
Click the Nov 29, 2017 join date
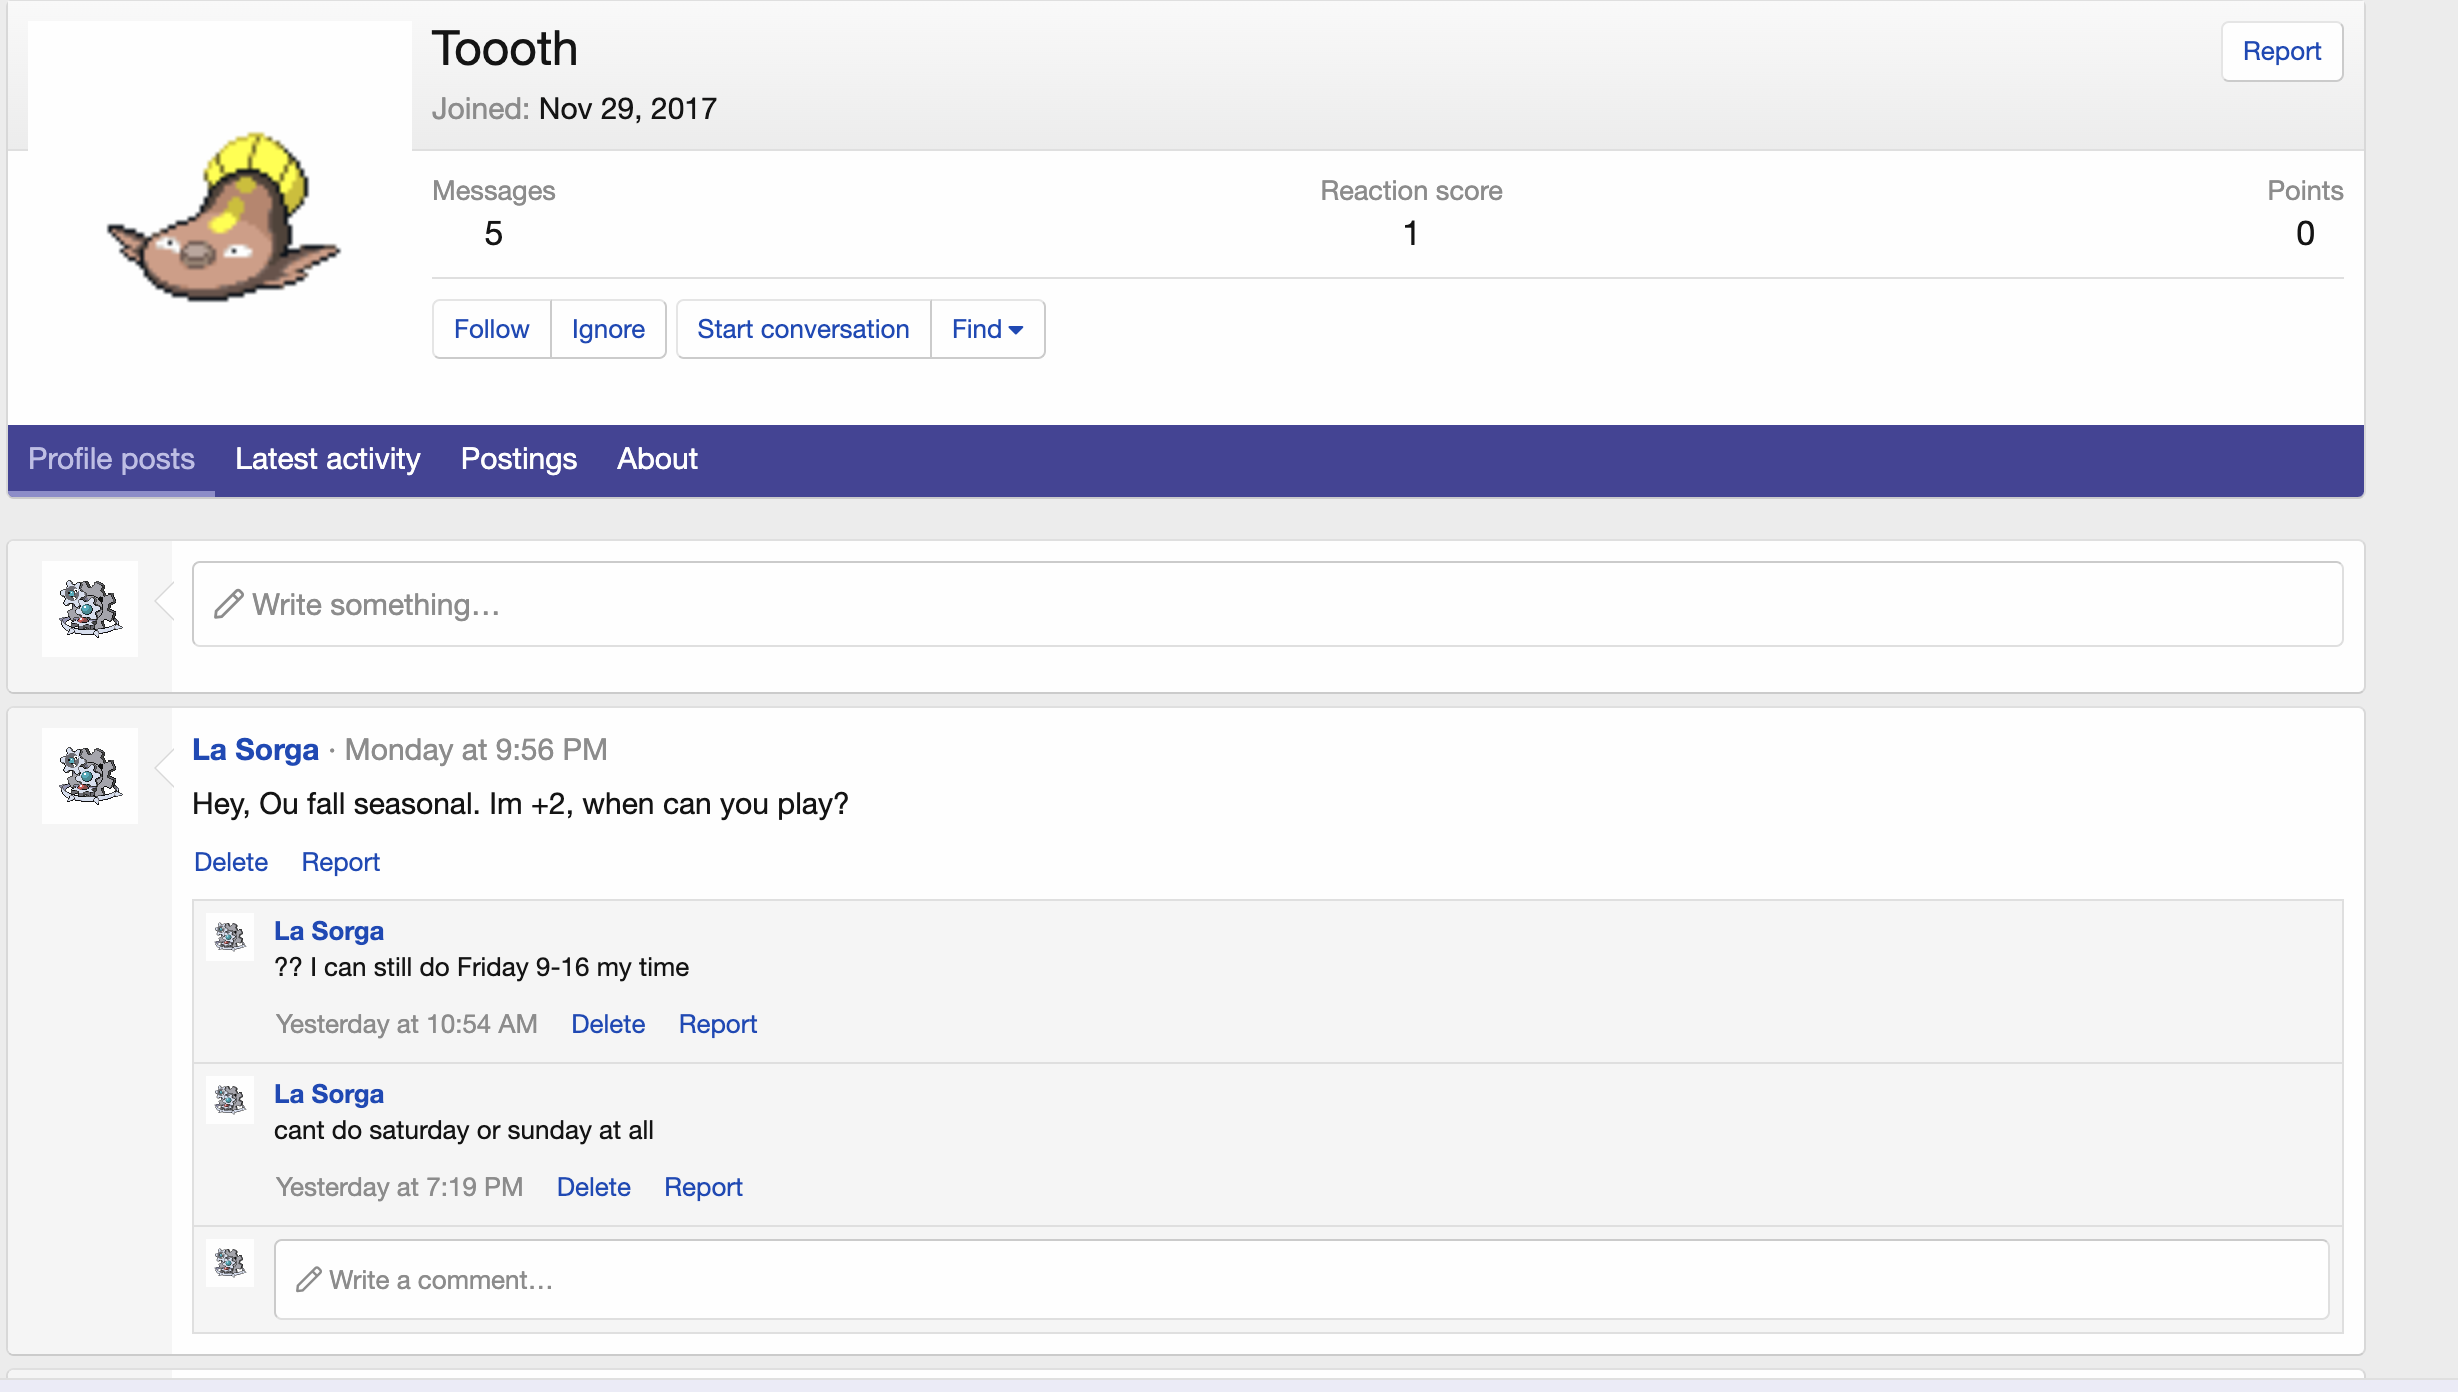click(x=628, y=109)
